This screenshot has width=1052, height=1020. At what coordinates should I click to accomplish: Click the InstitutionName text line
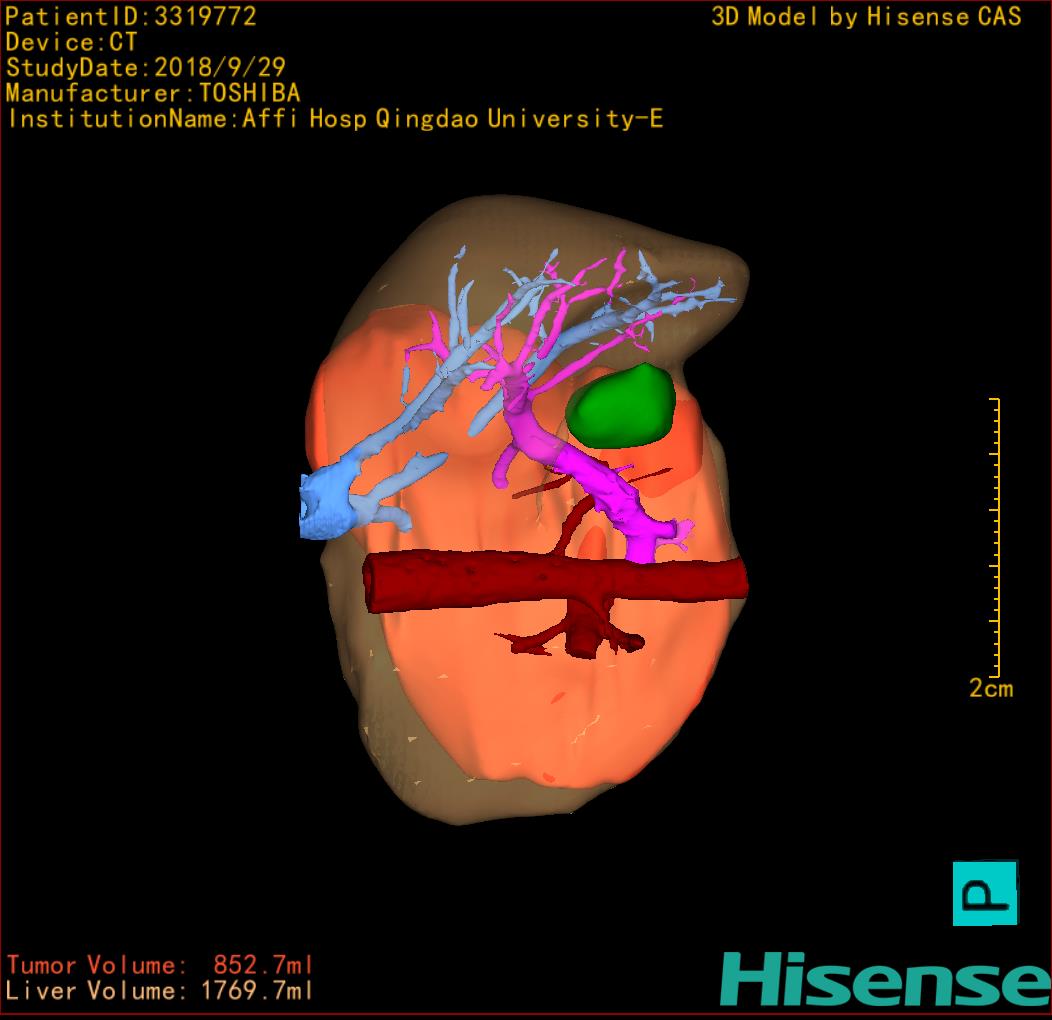pyautogui.click(x=335, y=119)
